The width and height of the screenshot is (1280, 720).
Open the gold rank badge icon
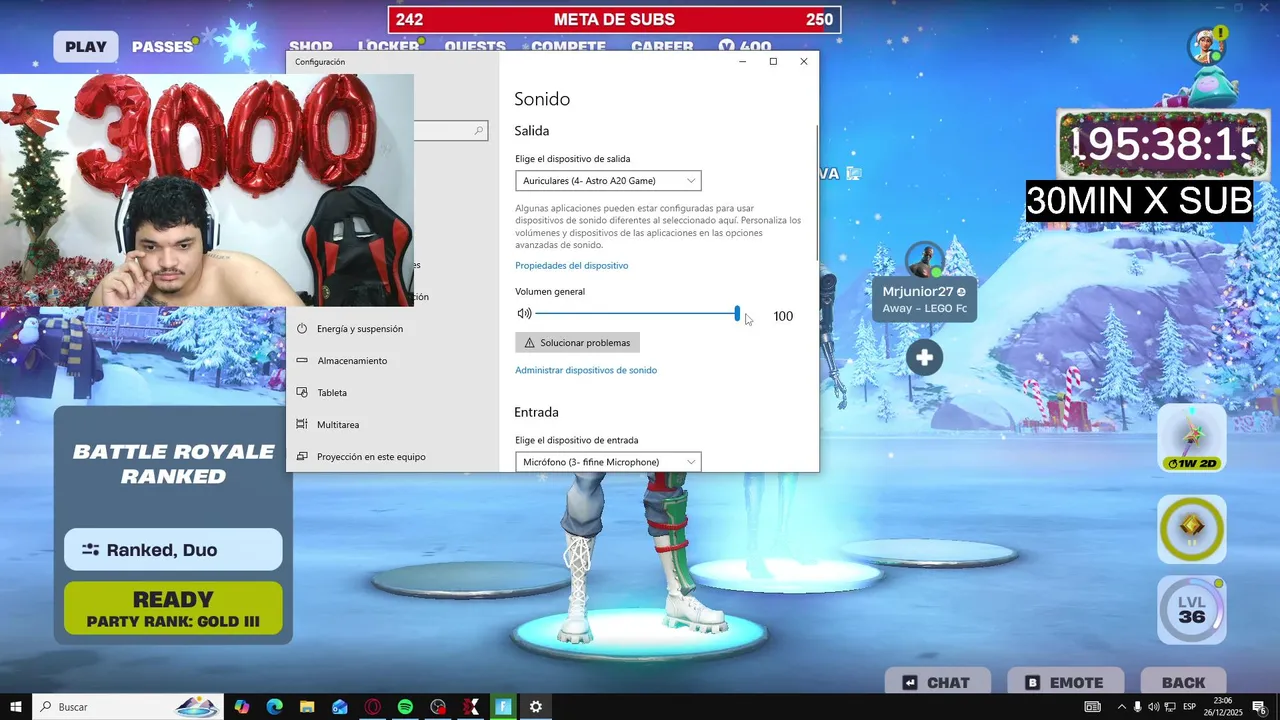point(1192,528)
